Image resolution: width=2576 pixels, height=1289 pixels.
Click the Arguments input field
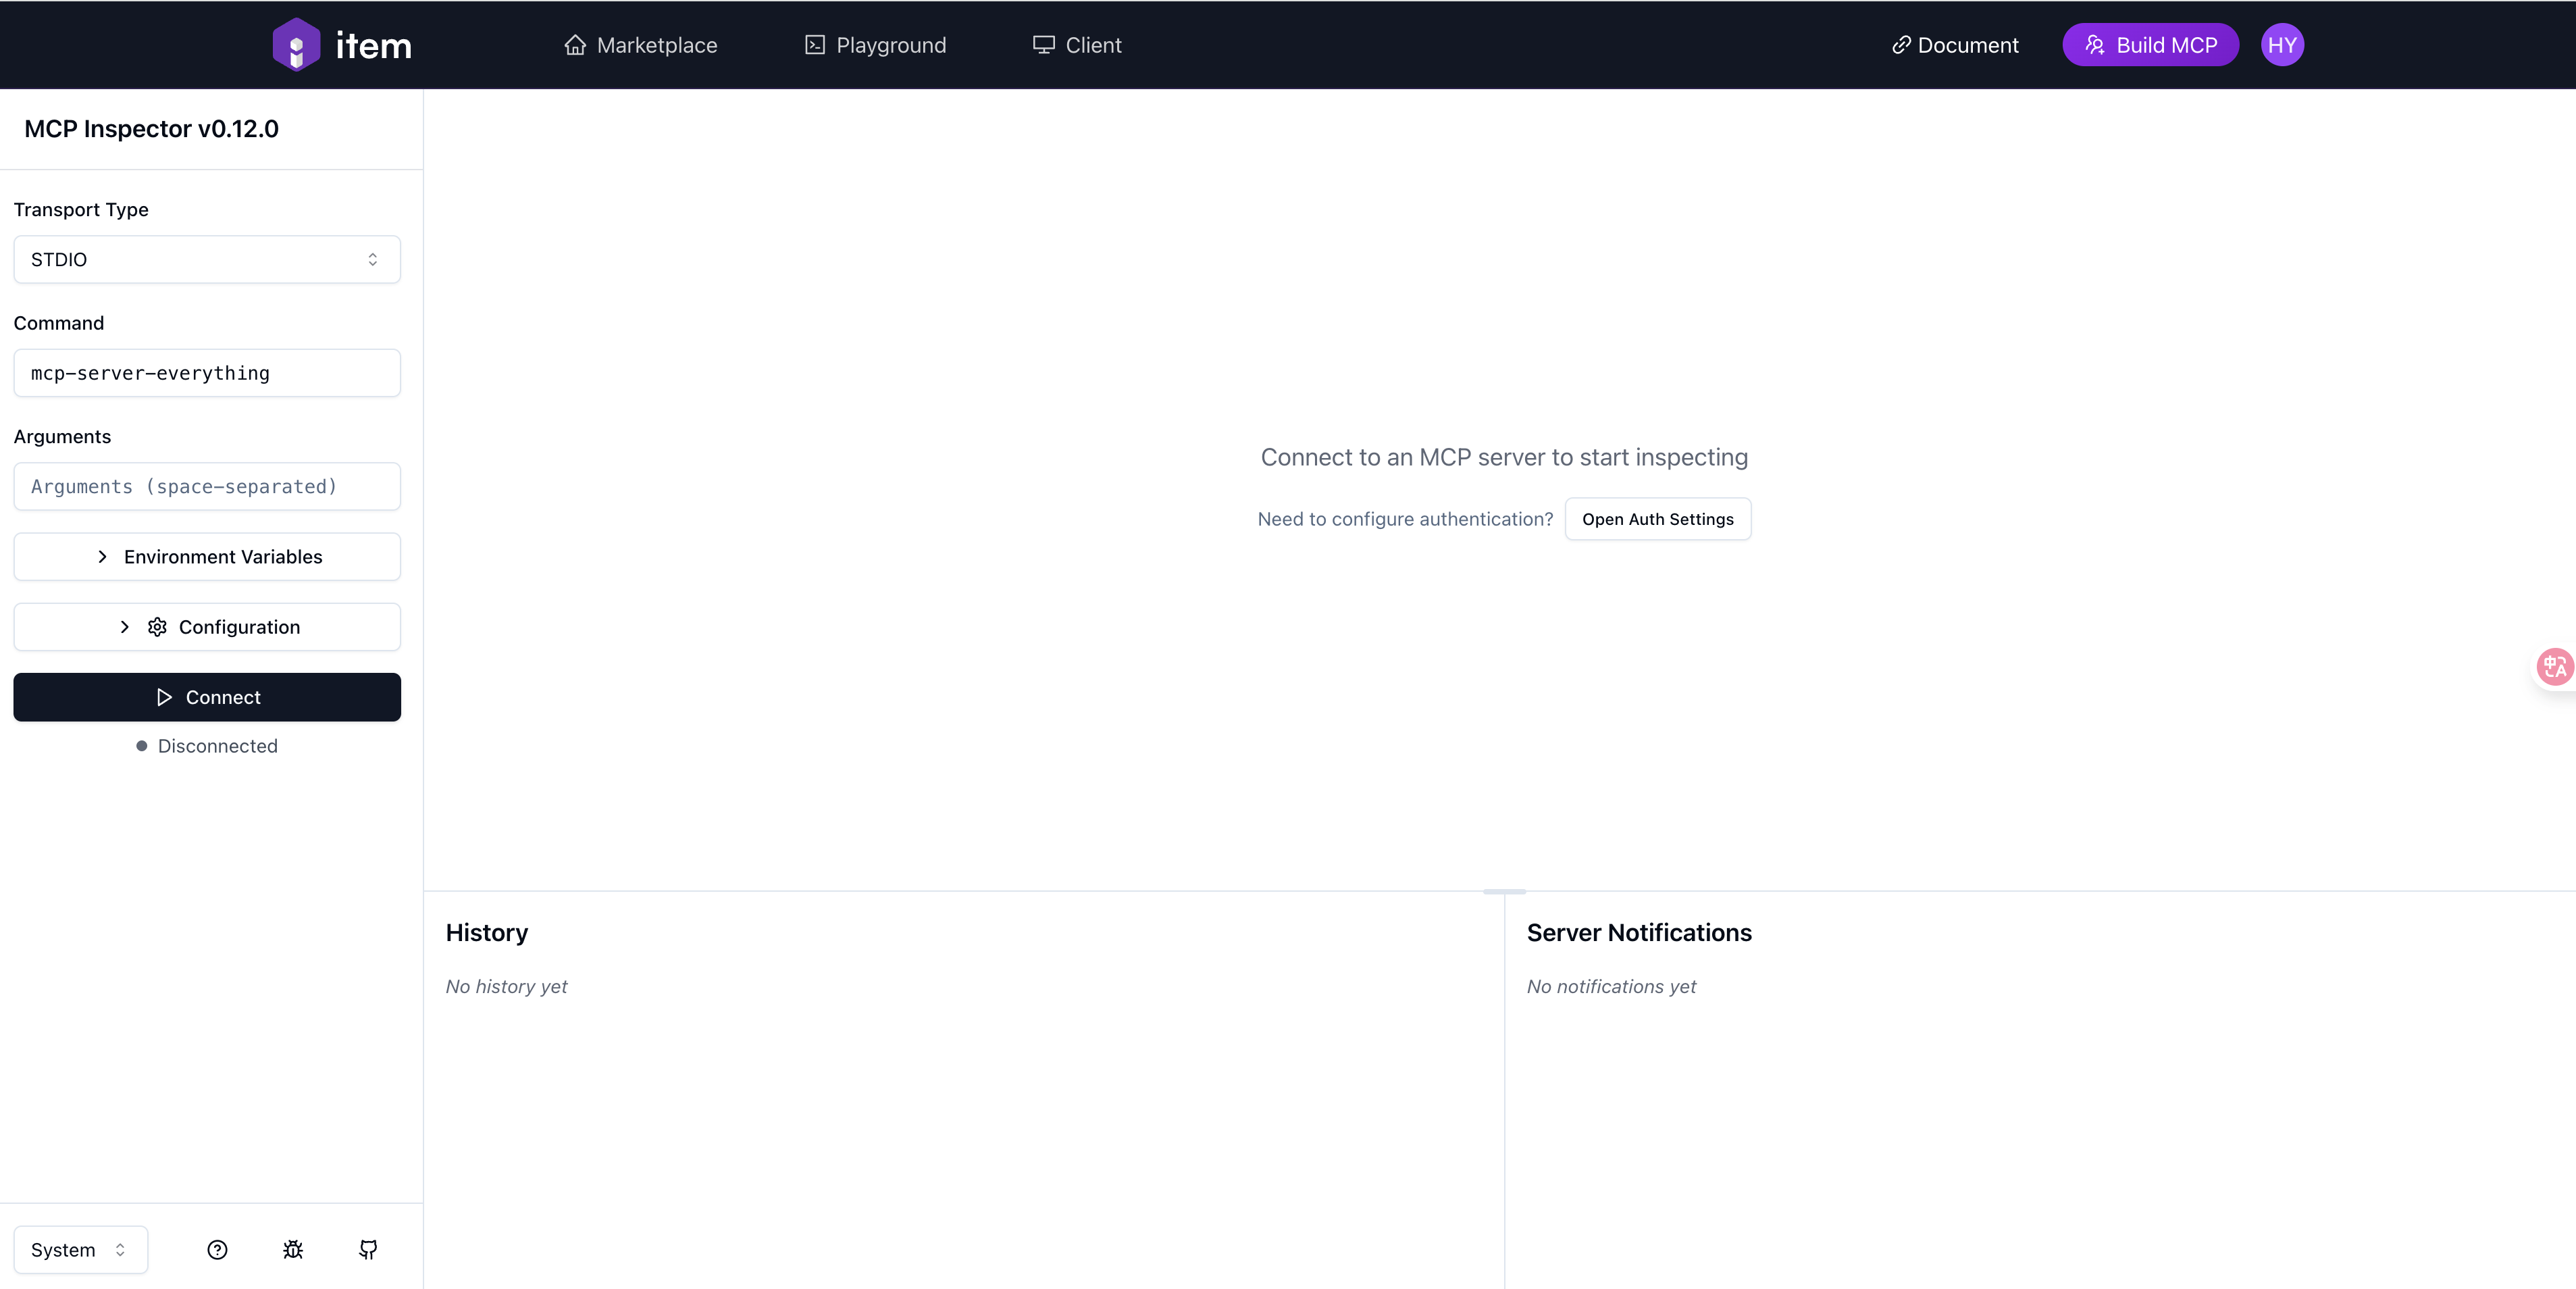tap(207, 487)
